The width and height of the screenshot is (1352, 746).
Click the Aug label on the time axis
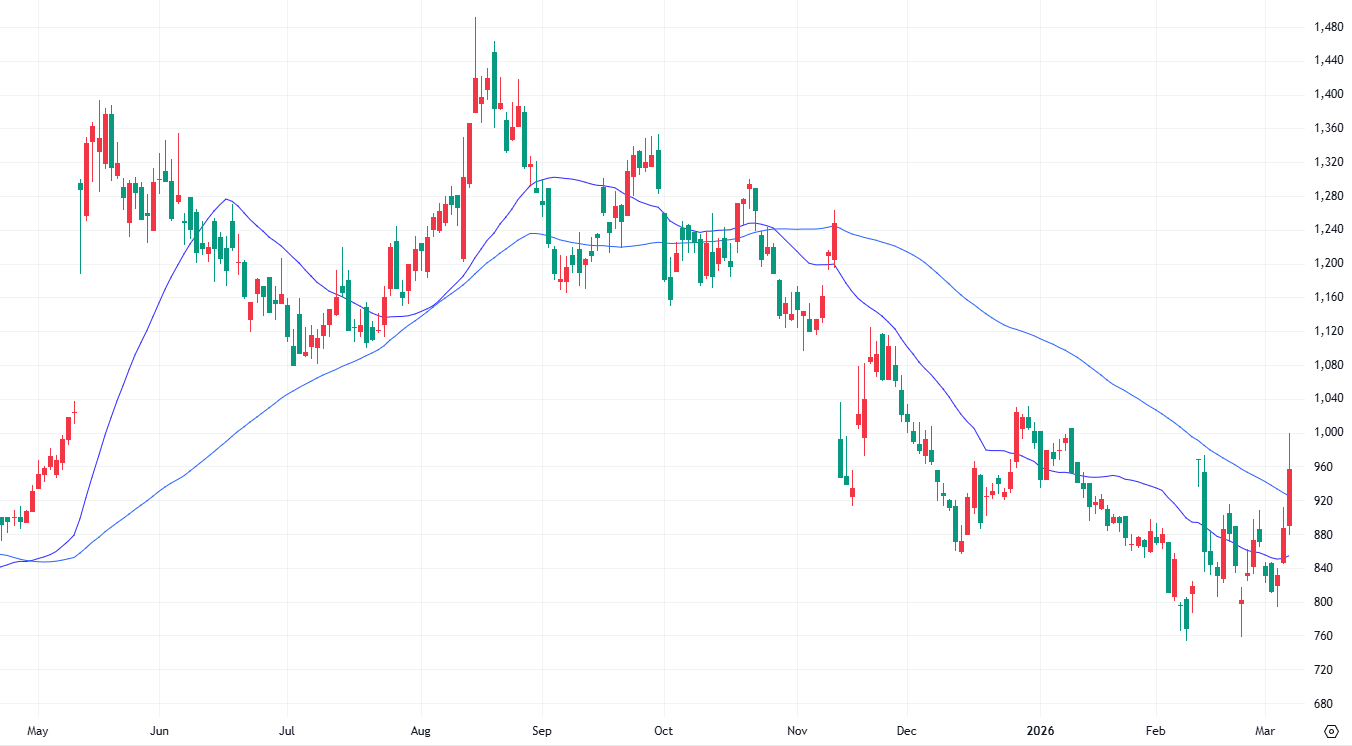coord(421,731)
